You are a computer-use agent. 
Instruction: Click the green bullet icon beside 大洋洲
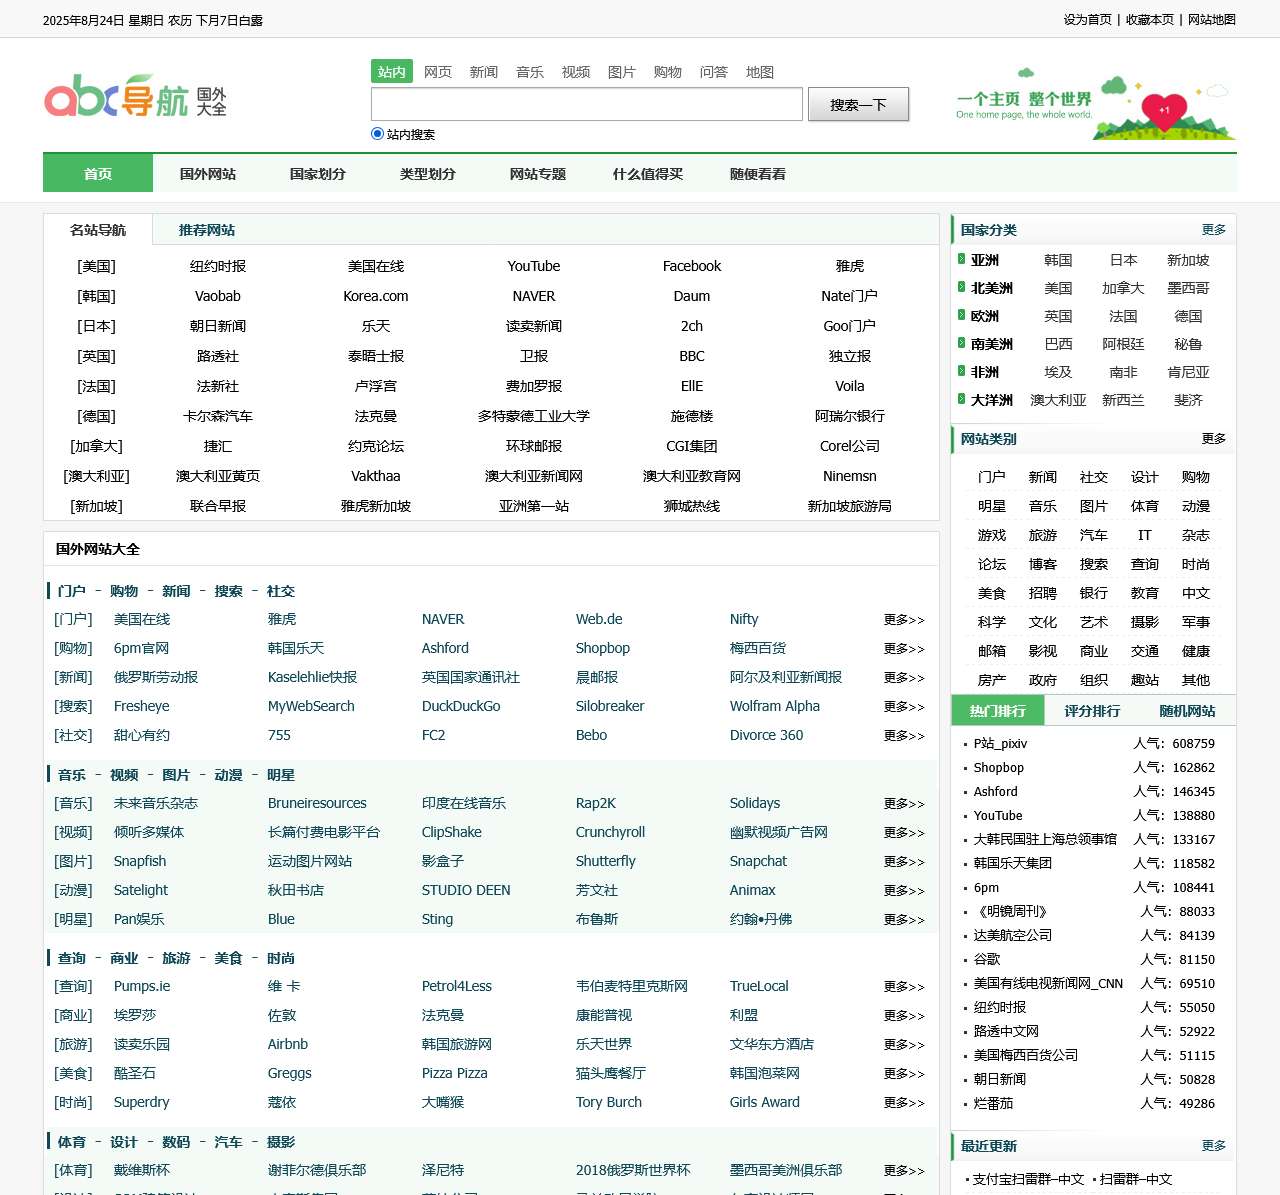coord(962,399)
